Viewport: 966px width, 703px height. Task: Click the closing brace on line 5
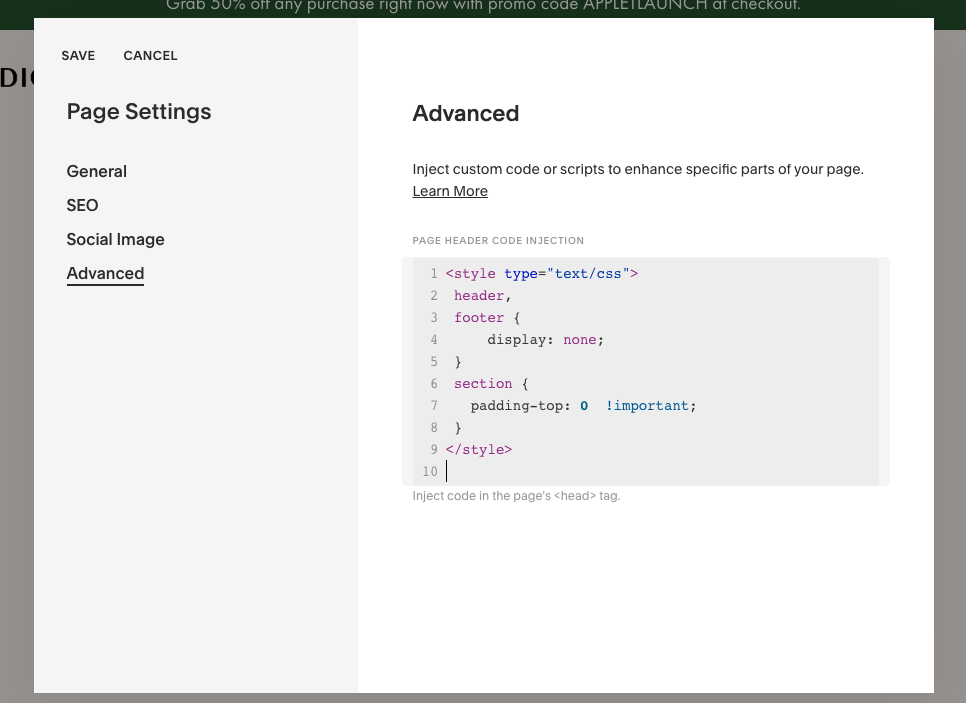[458, 362]
